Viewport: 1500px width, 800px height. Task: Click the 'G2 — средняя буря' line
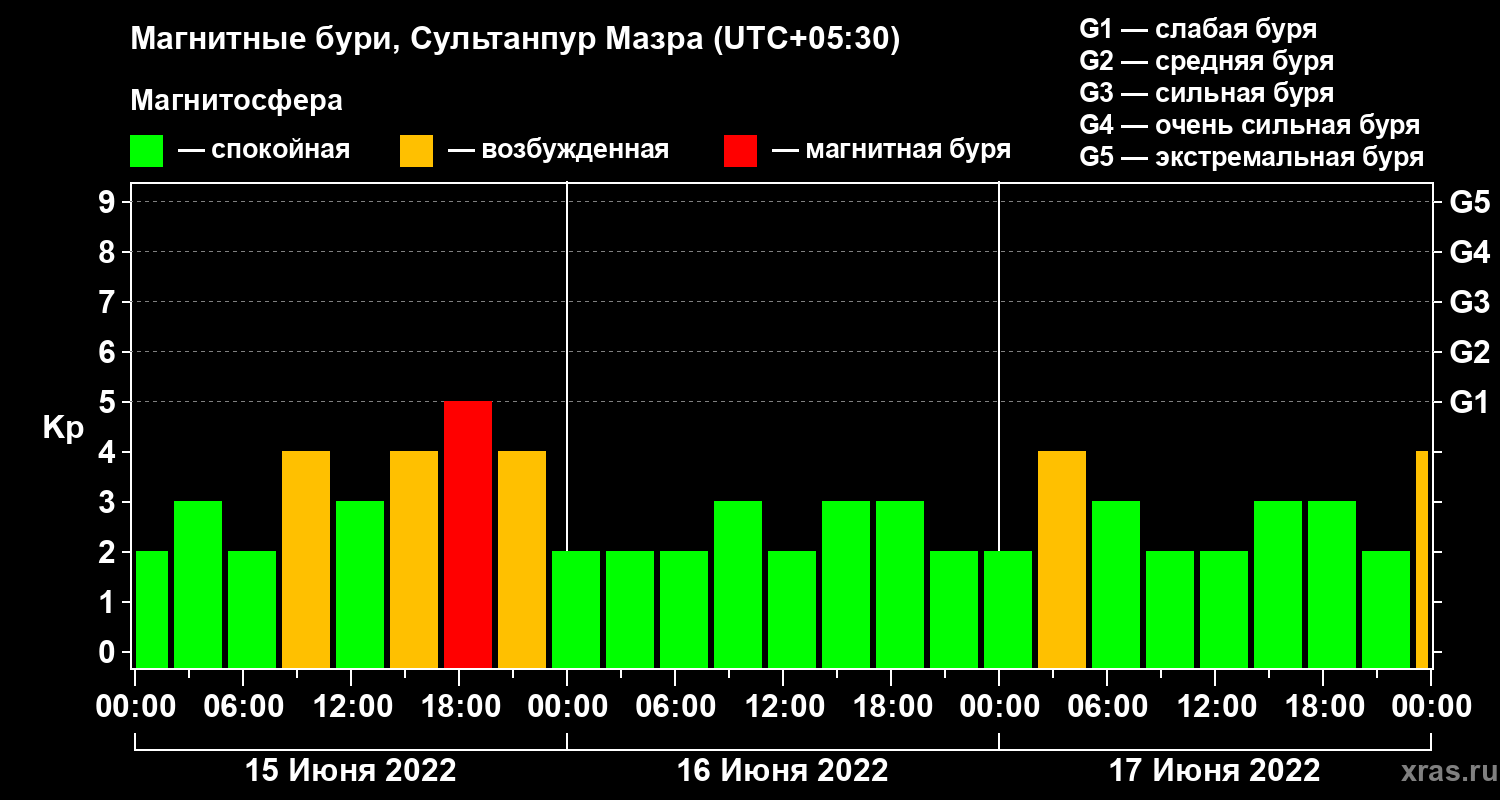[1206, 61]
